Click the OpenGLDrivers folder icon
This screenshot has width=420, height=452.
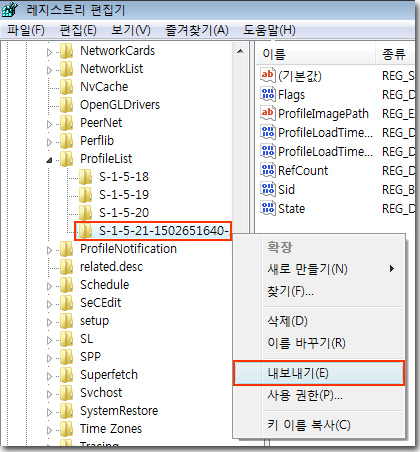pyautogui.click(x=67, y=105)
